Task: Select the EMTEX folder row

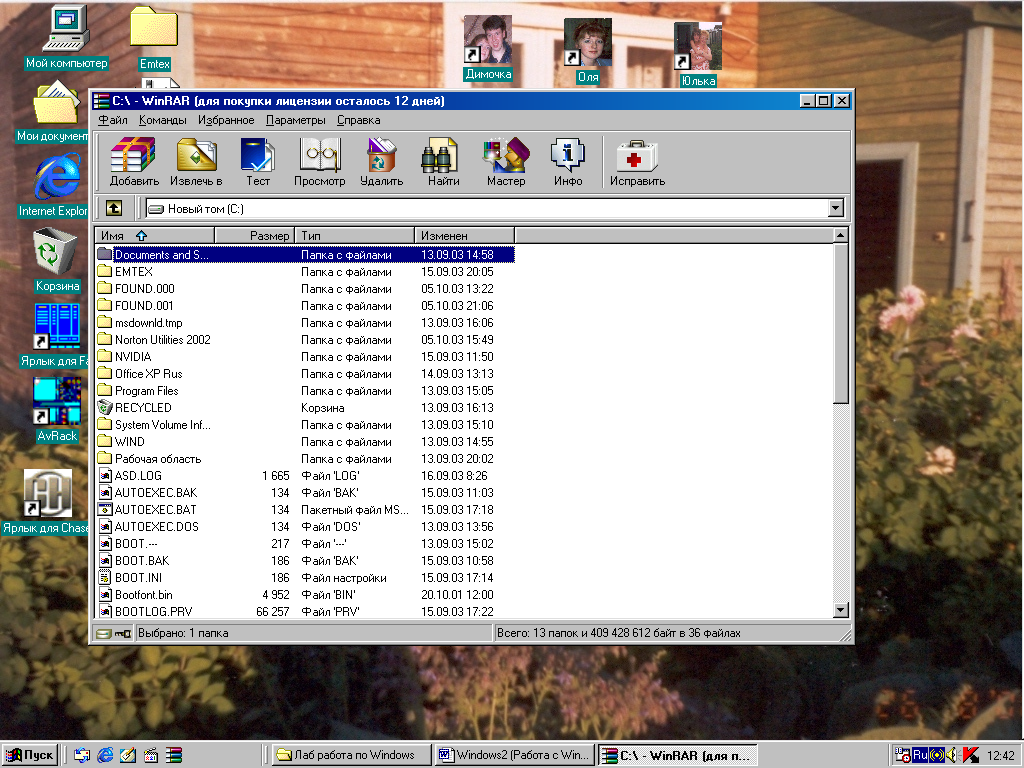Action: coord(305,272)
